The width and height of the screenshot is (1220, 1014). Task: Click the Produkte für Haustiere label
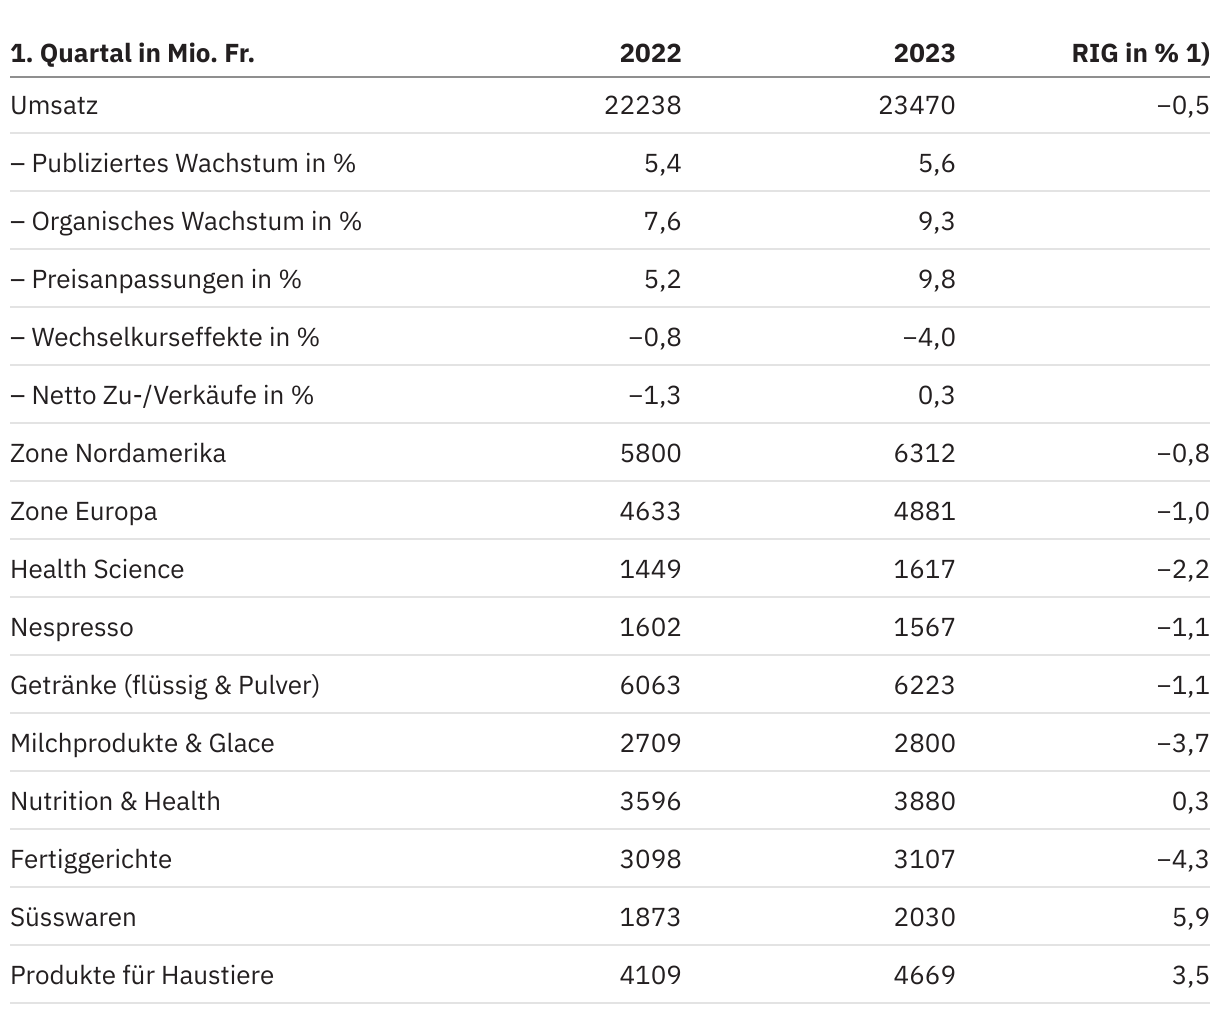point(142,975)
